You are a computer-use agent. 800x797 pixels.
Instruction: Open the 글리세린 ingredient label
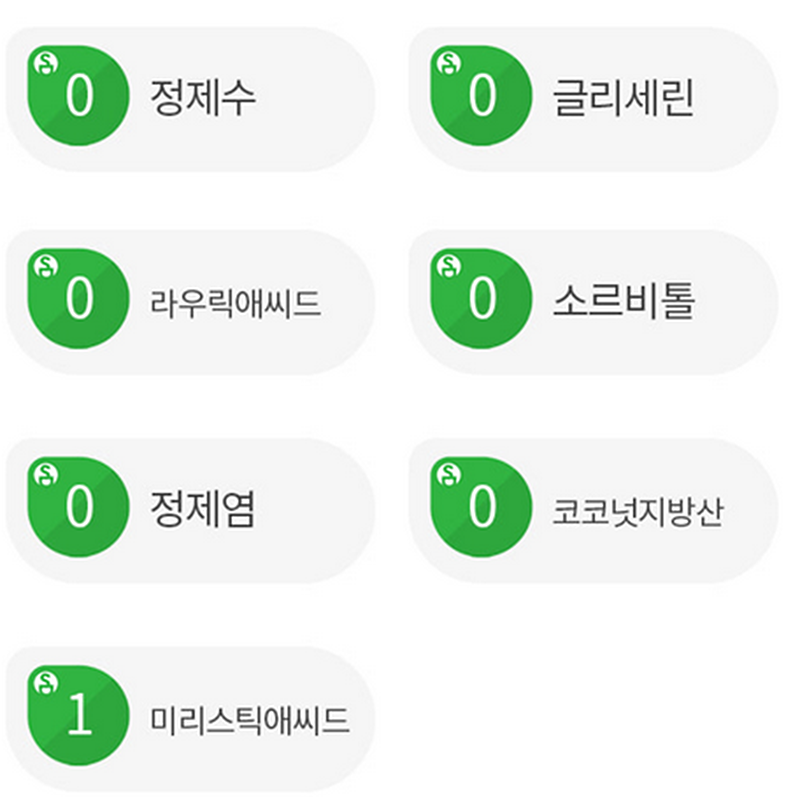click(x=623, y=98)
